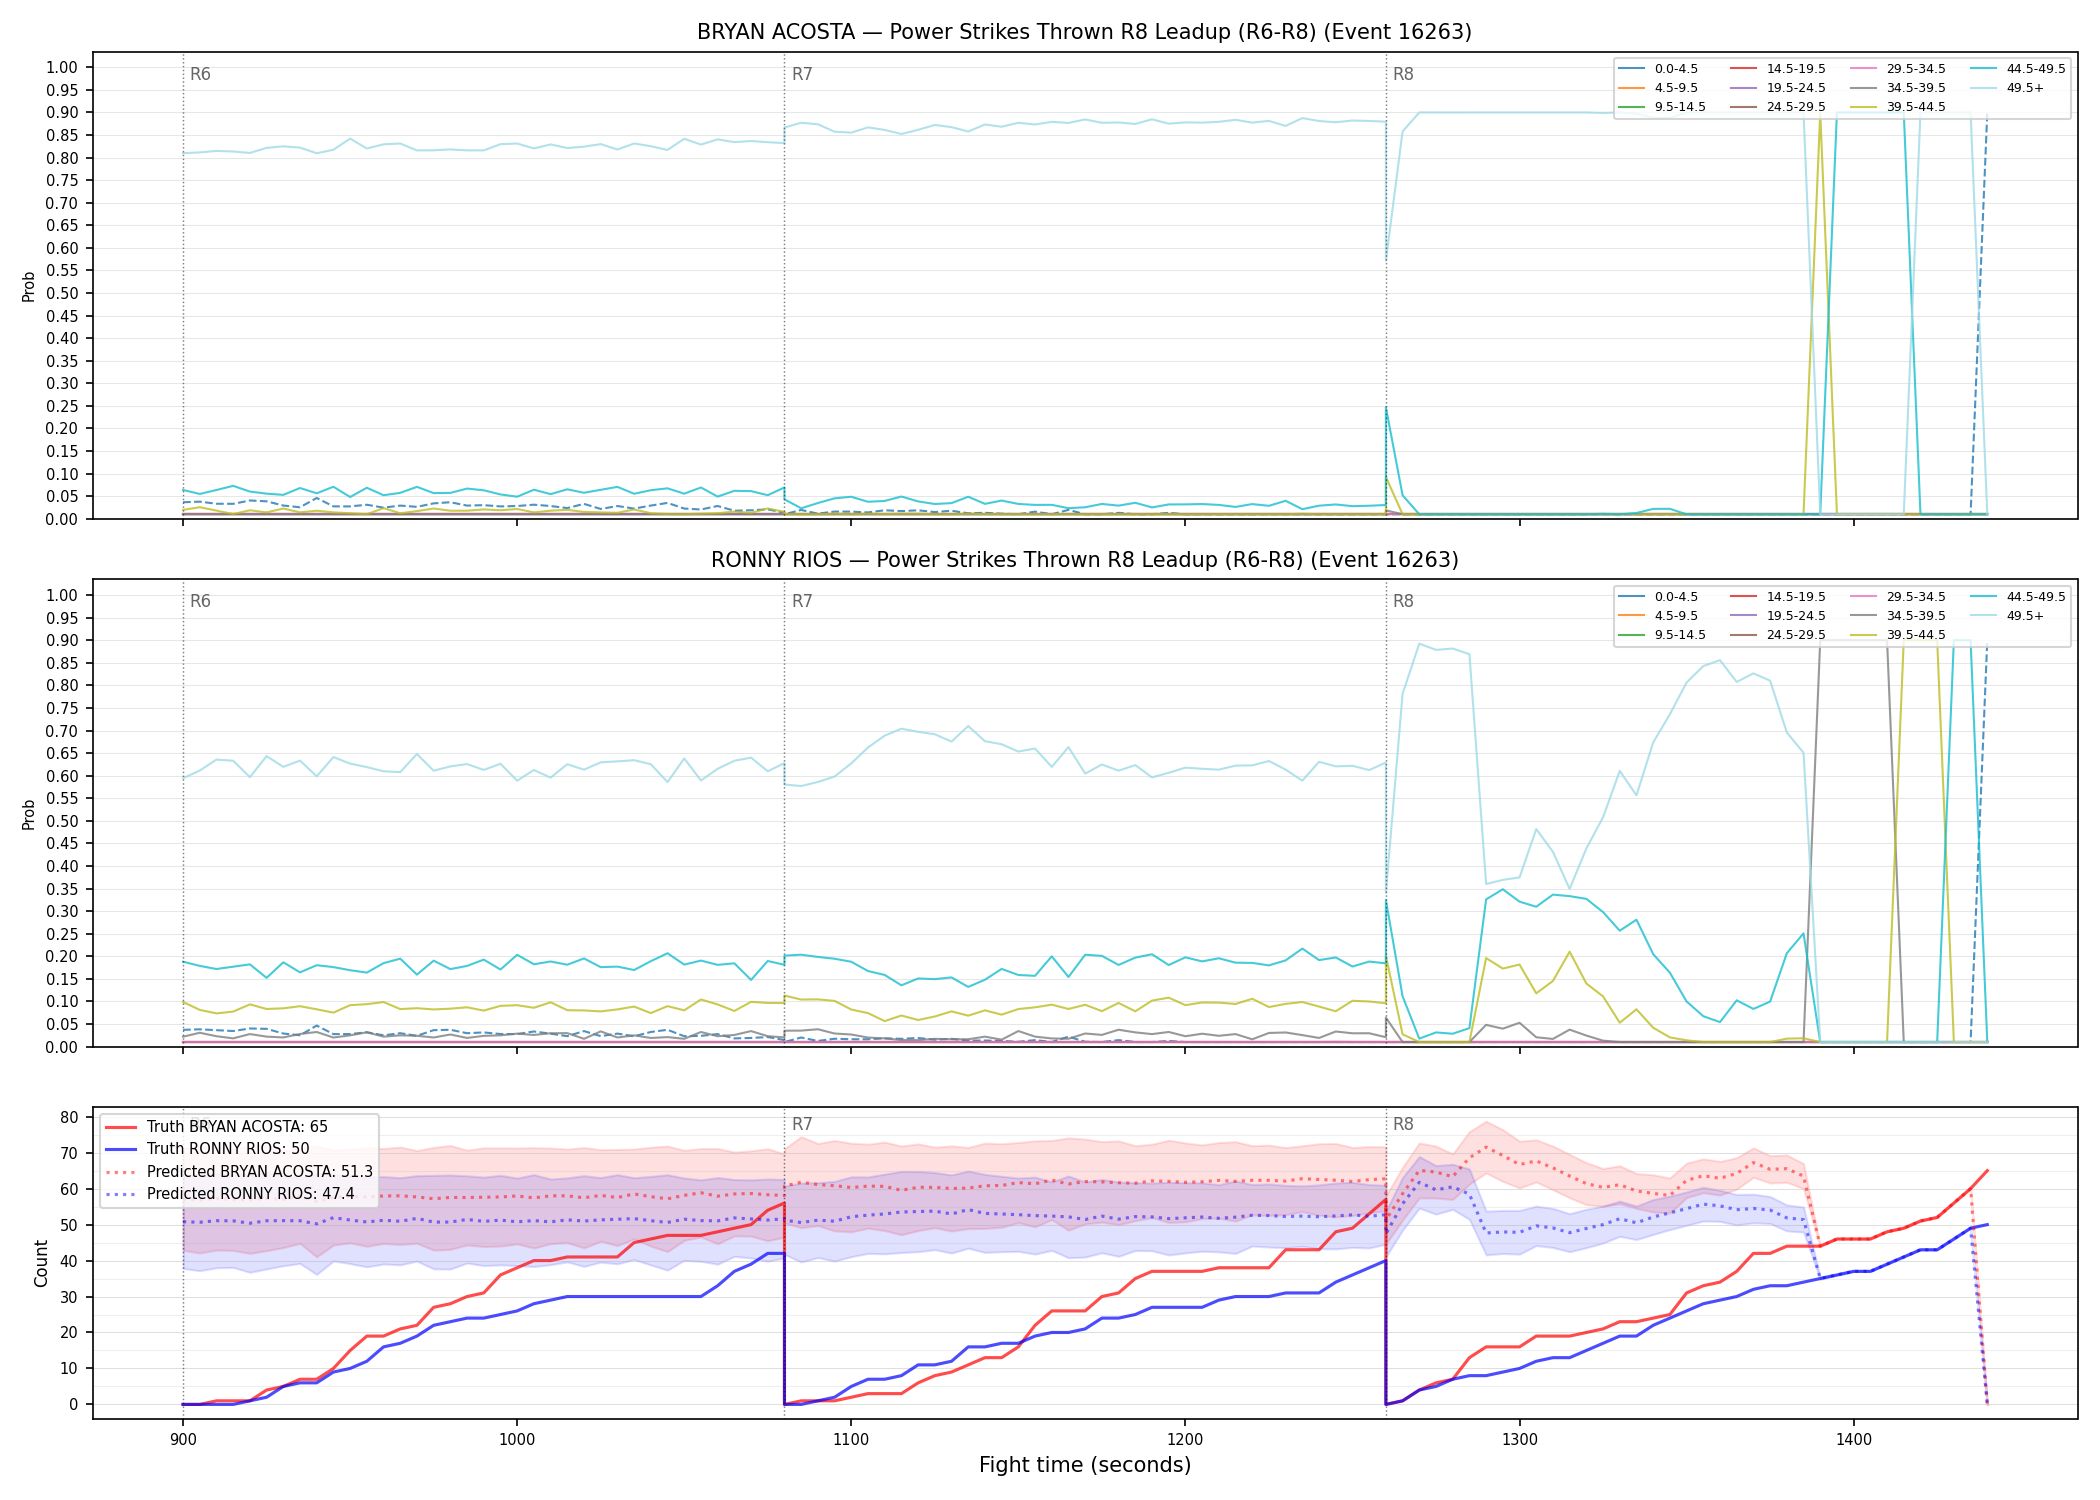Click the 1.00 tick on top chart's Prob axis
The image size is (2100, 1500).
coord(62,68)
